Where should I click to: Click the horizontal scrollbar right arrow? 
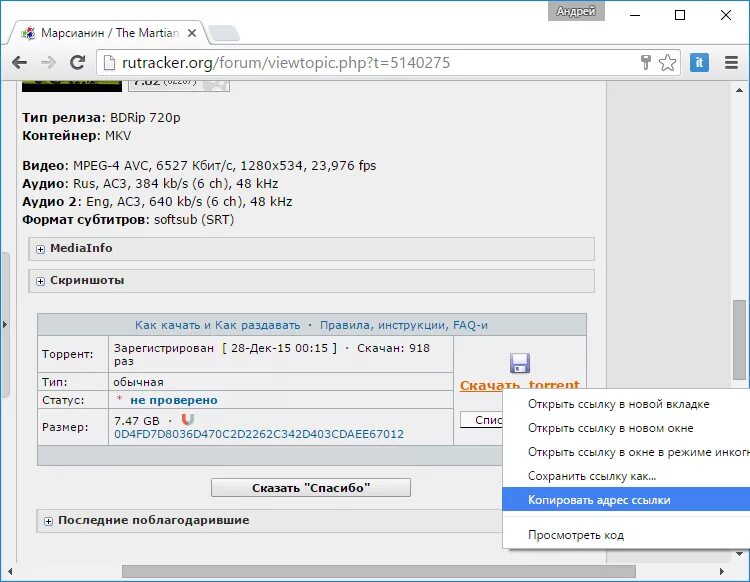[x=722, y=571]
